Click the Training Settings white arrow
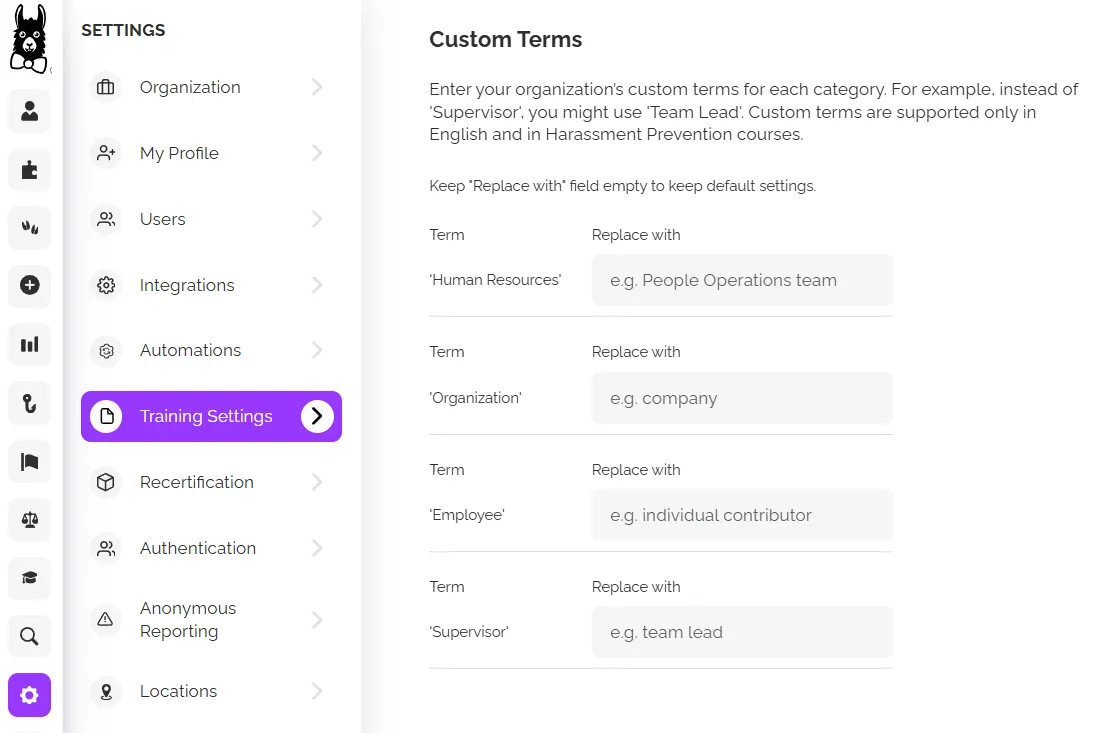The image size is (1119, 733). [x=317, y=416]
